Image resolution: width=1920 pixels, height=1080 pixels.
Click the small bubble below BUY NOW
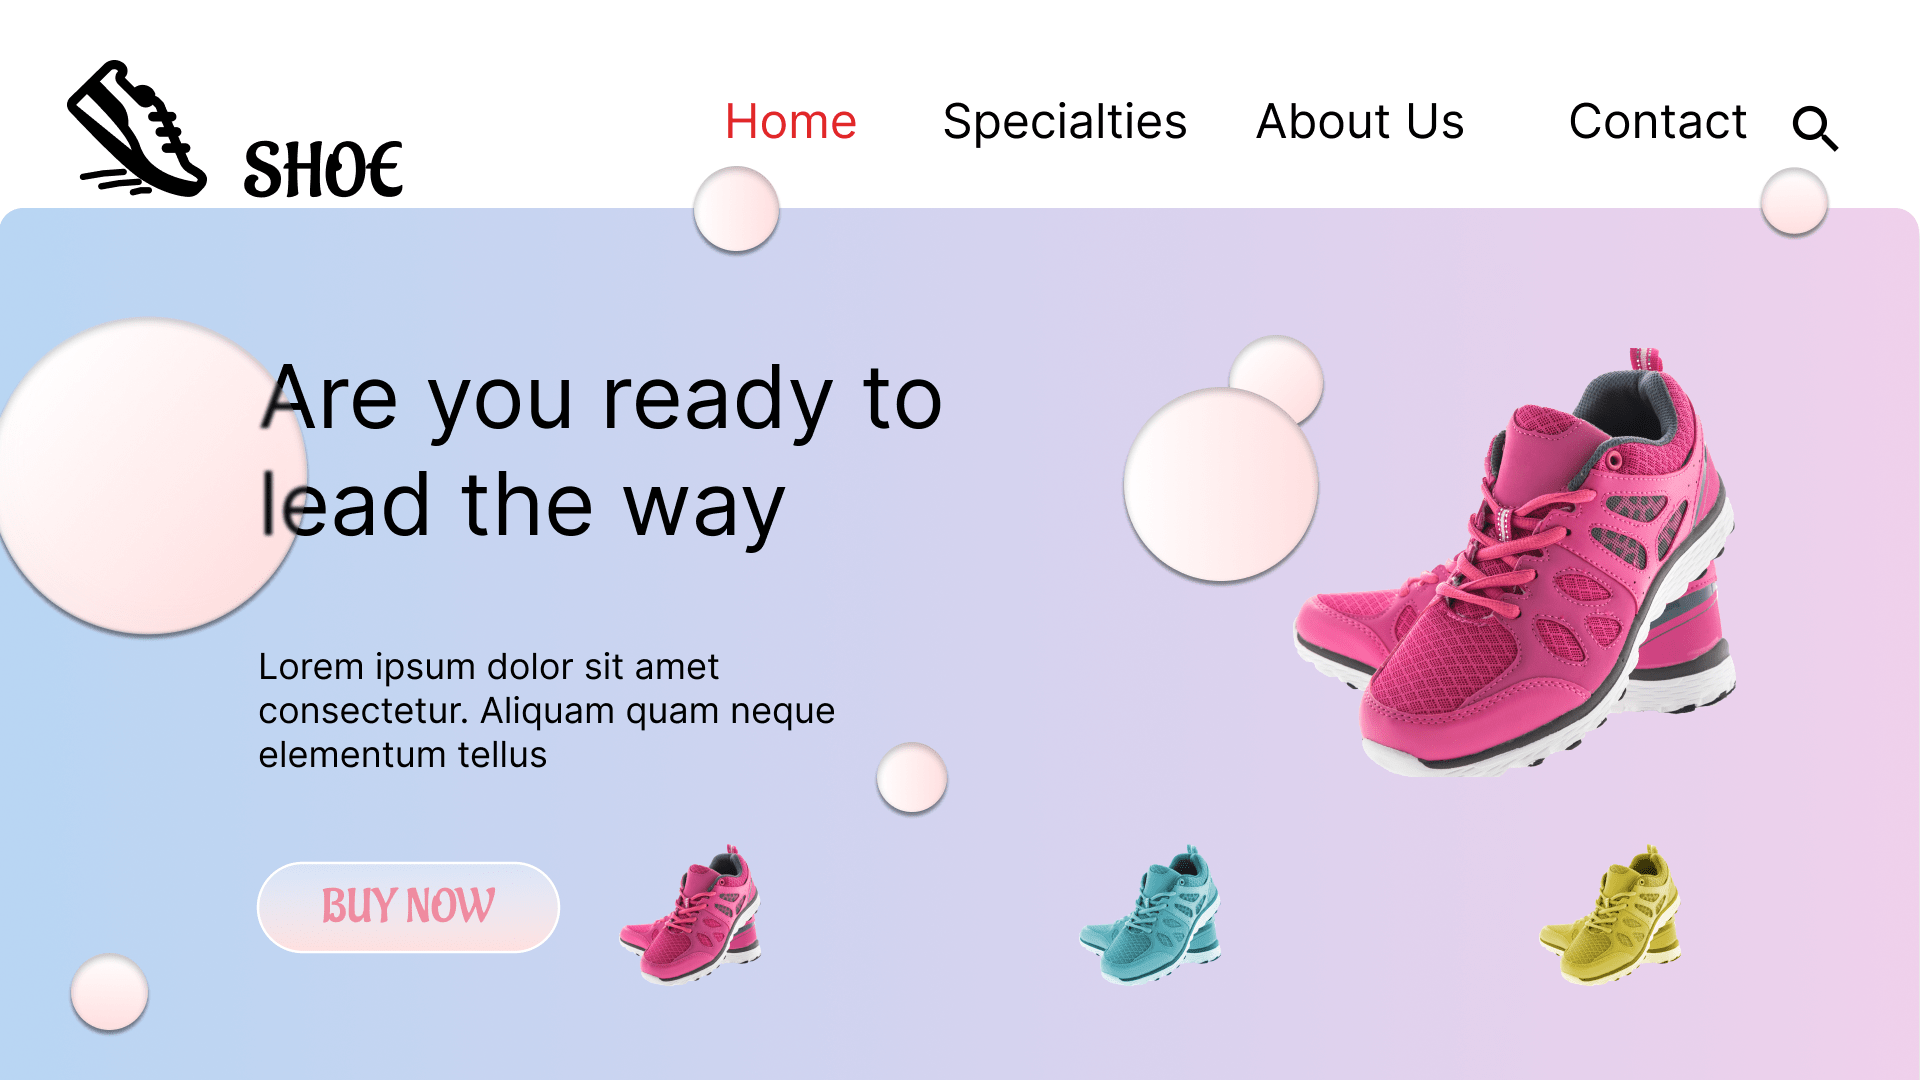(x=109, y=993)
